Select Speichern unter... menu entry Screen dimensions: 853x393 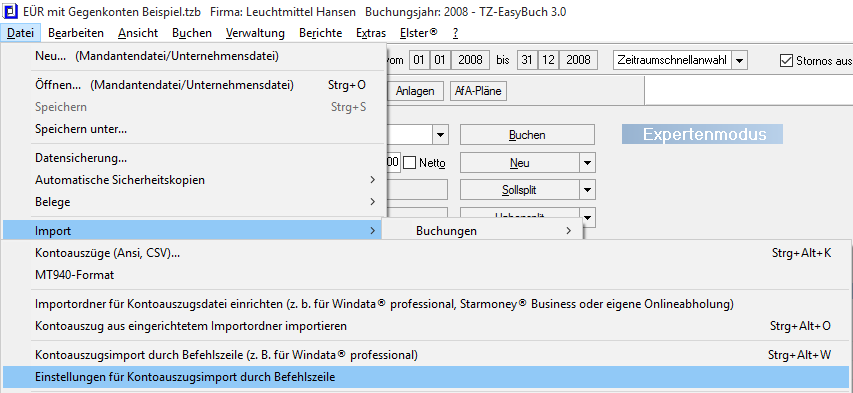point(194,129)
